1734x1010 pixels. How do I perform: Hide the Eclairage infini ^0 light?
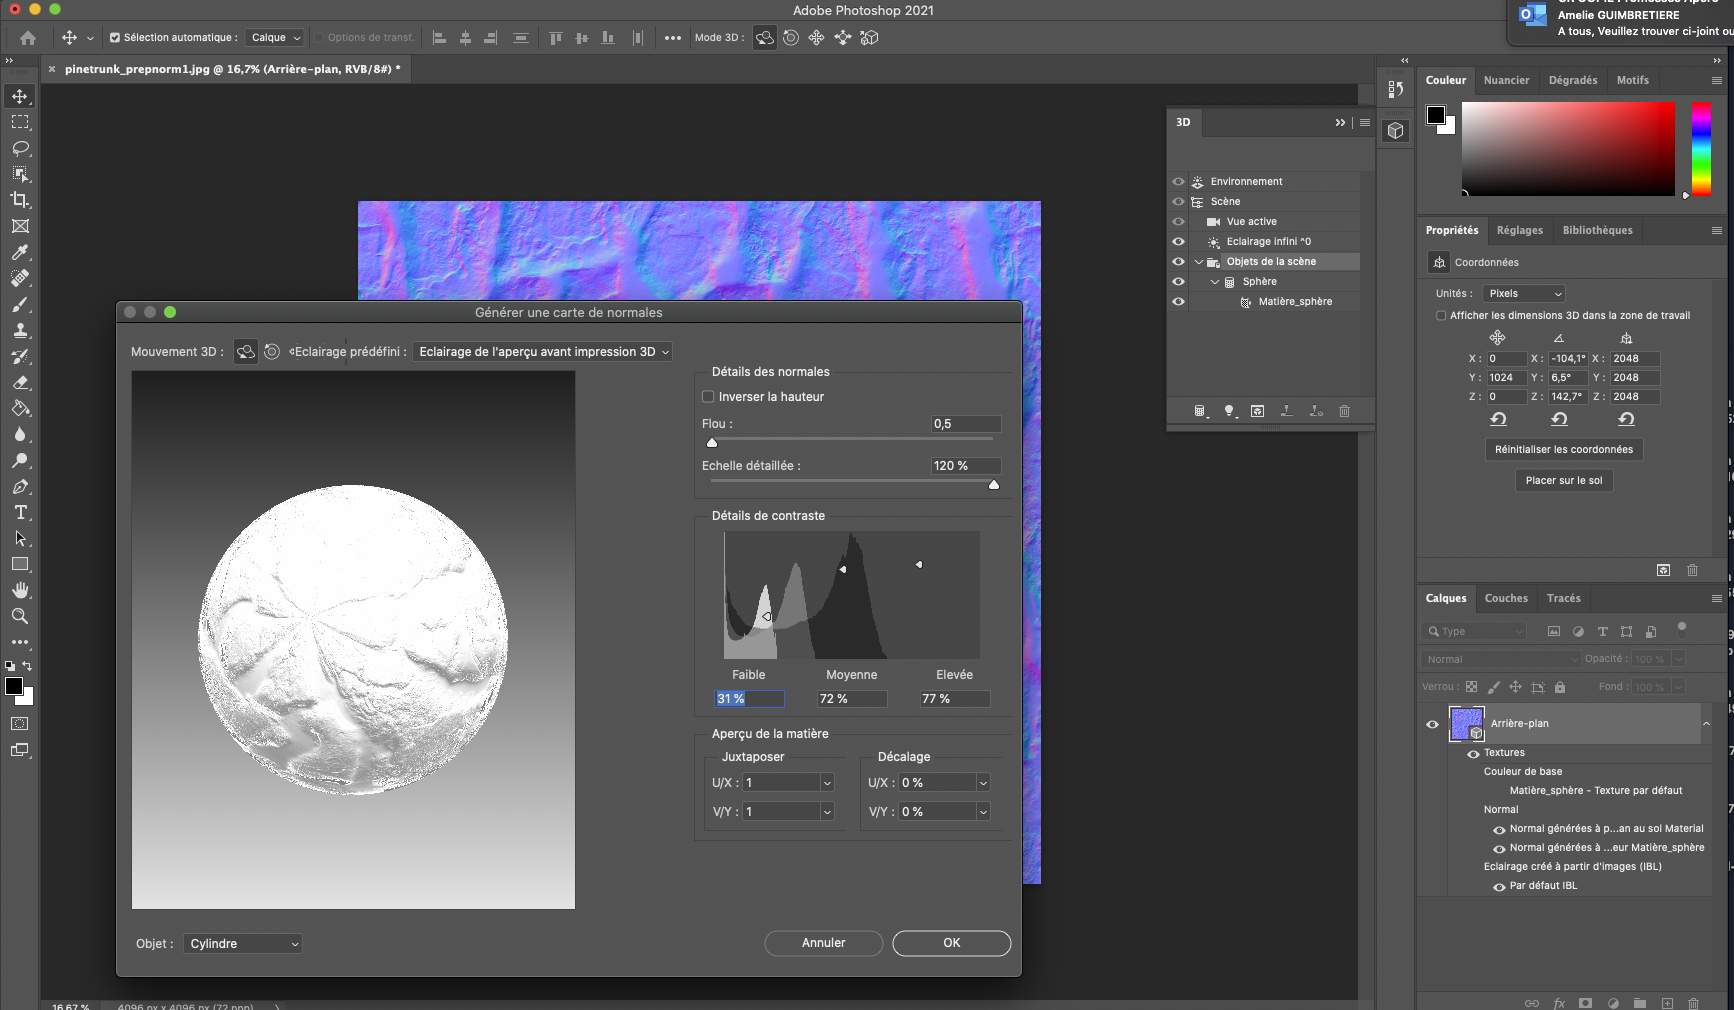coord(1177,241)
